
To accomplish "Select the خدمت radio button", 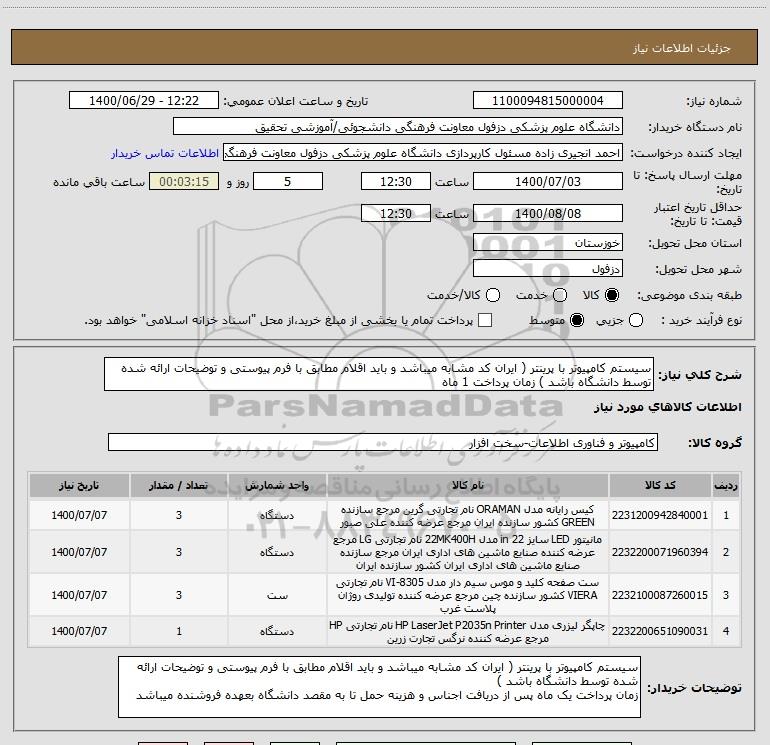I will 560,295.
